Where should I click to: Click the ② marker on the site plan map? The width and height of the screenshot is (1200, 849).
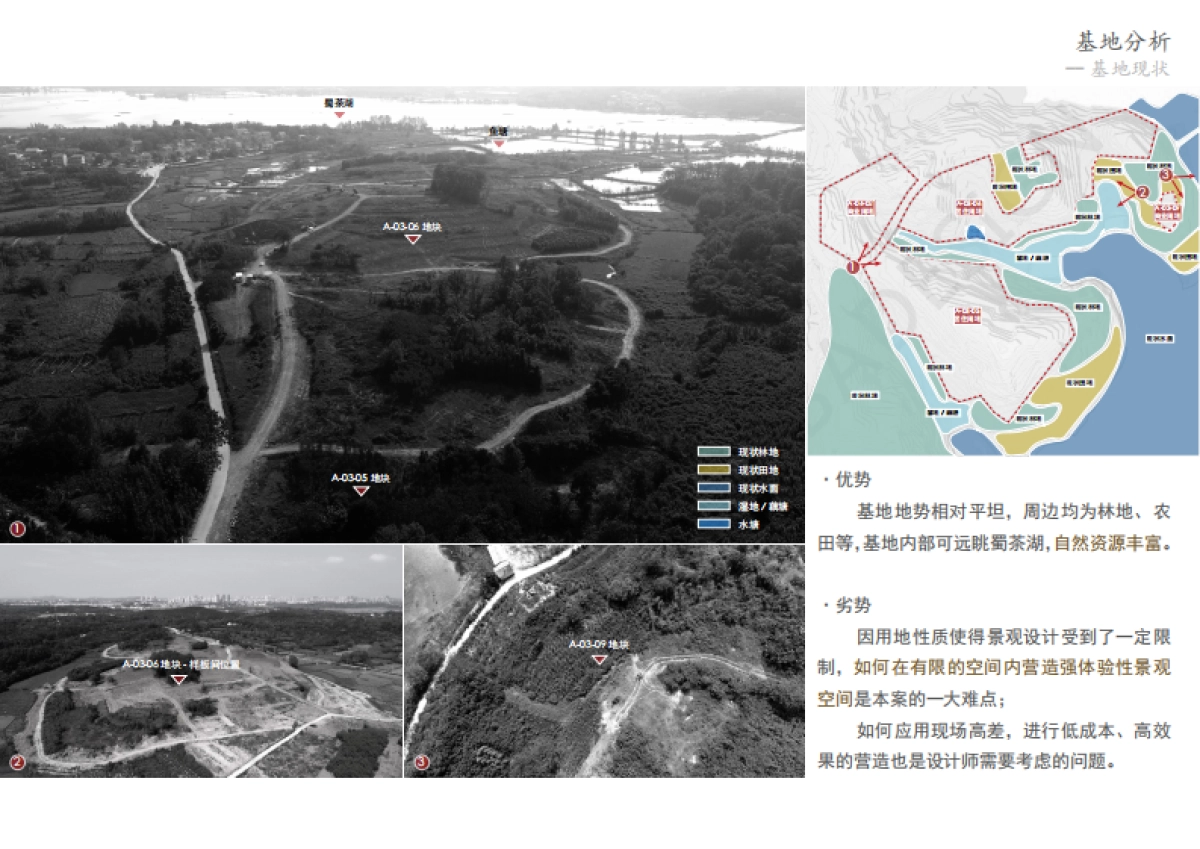[x=1143, y=192]
